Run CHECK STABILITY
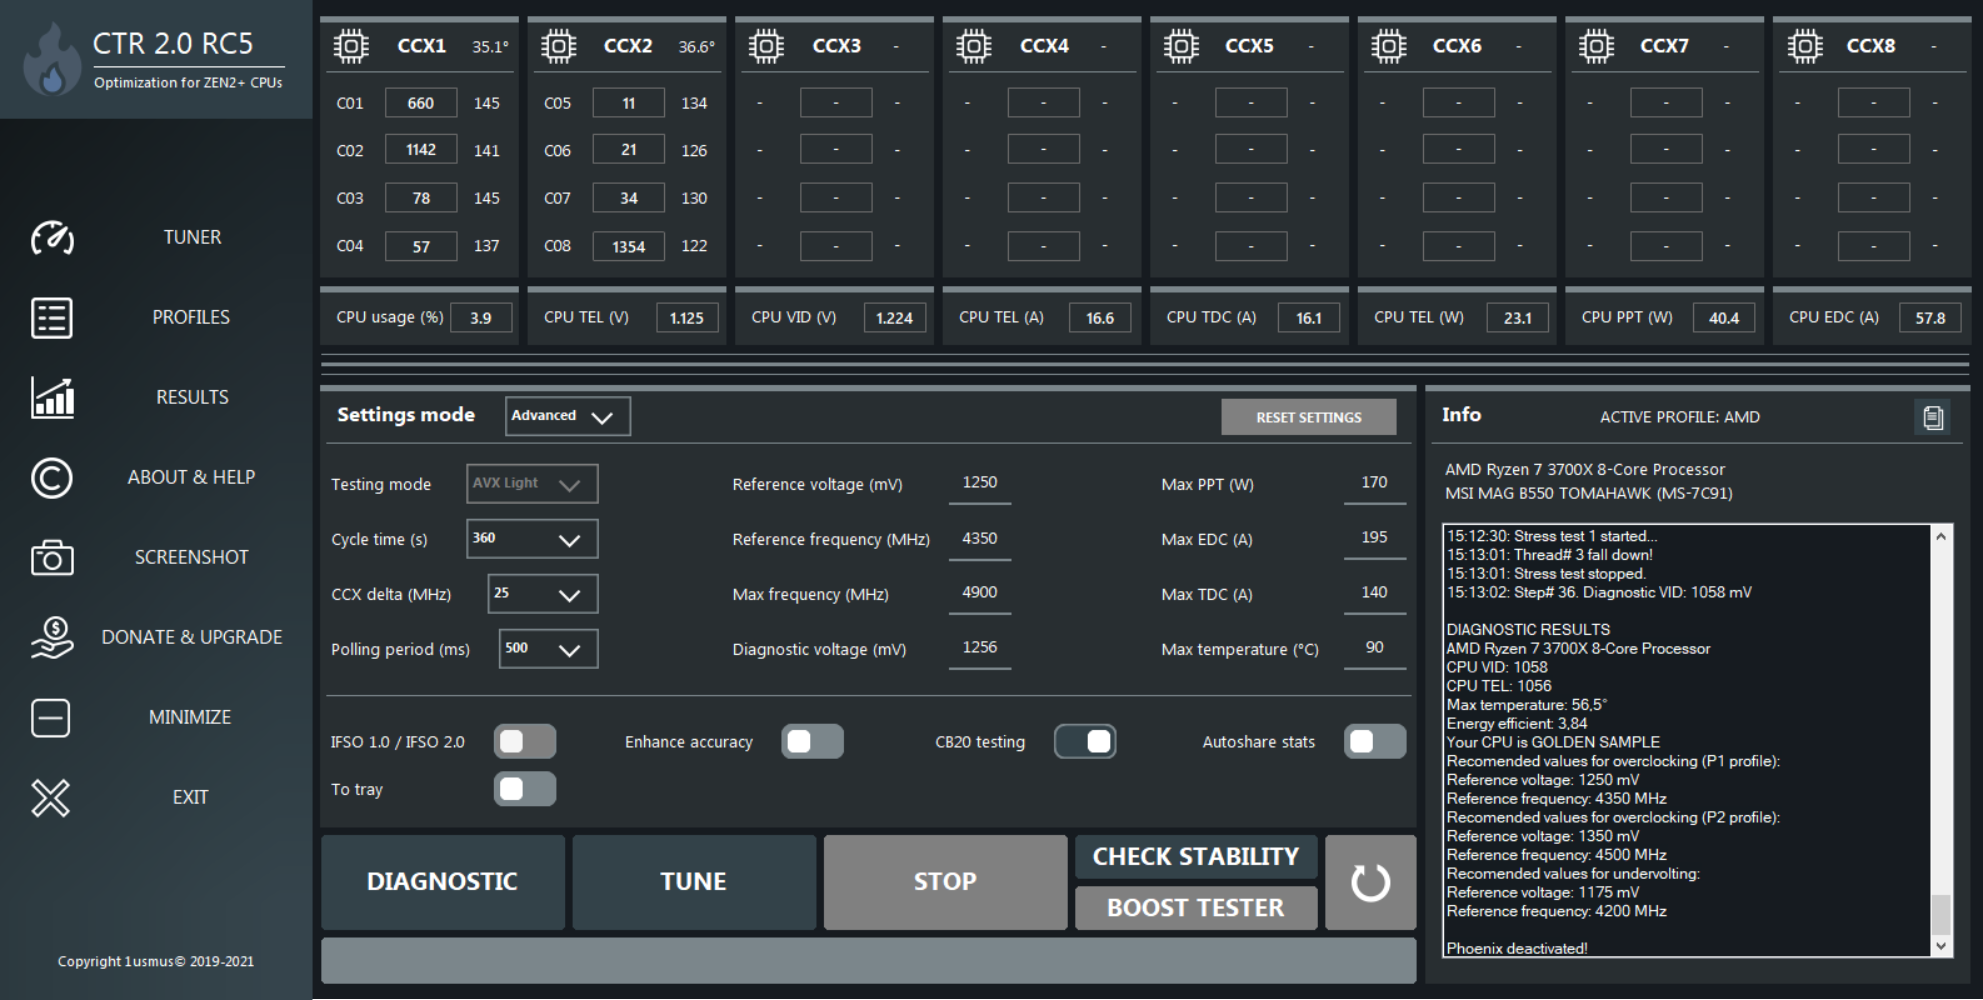 (x=1196, y=857)
